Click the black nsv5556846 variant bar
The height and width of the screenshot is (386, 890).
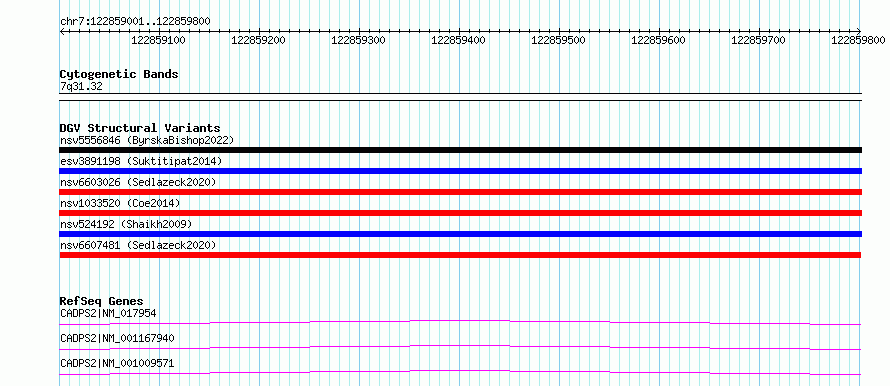(460, 150)
